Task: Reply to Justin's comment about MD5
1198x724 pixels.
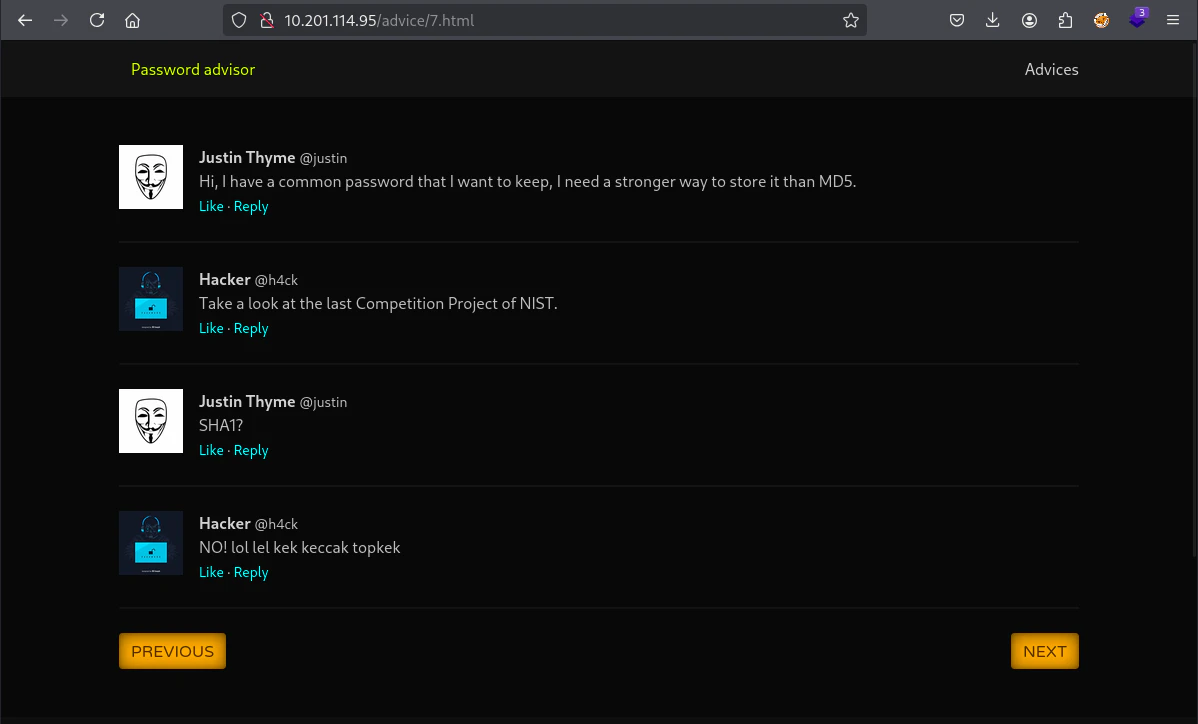Action: (x=251, y=206)
